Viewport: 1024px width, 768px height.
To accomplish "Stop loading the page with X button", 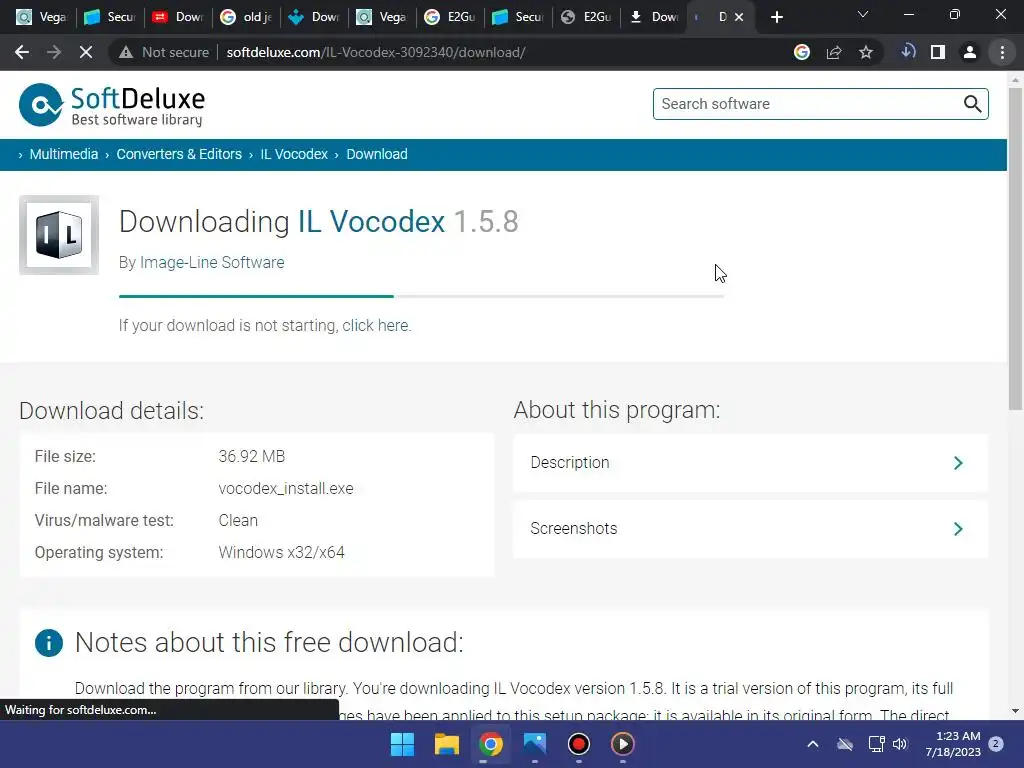I will pos(86,52).
